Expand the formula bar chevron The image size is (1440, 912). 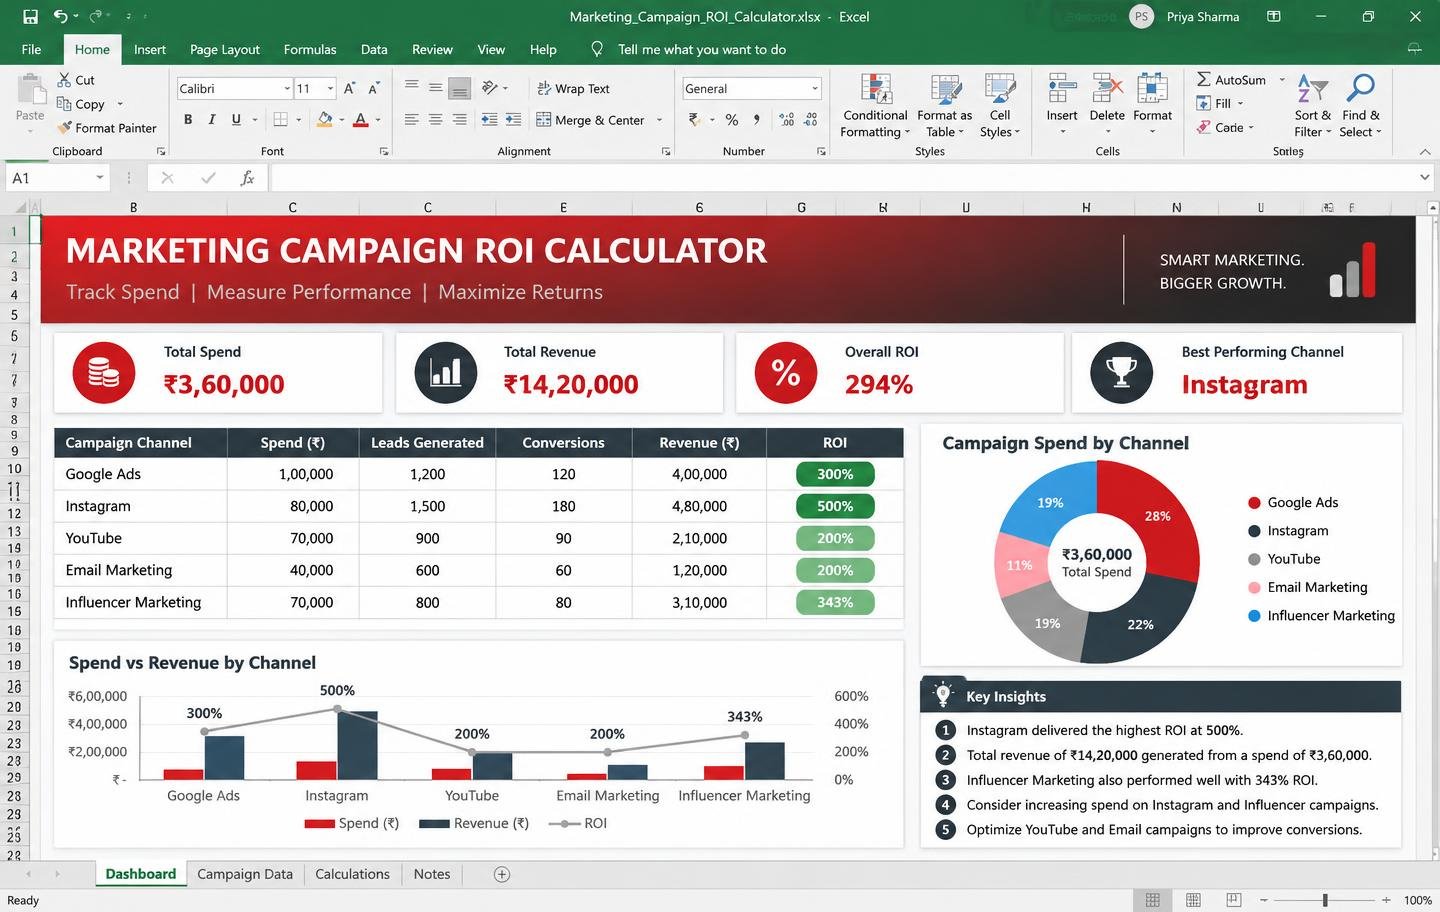coord(1424,178)
